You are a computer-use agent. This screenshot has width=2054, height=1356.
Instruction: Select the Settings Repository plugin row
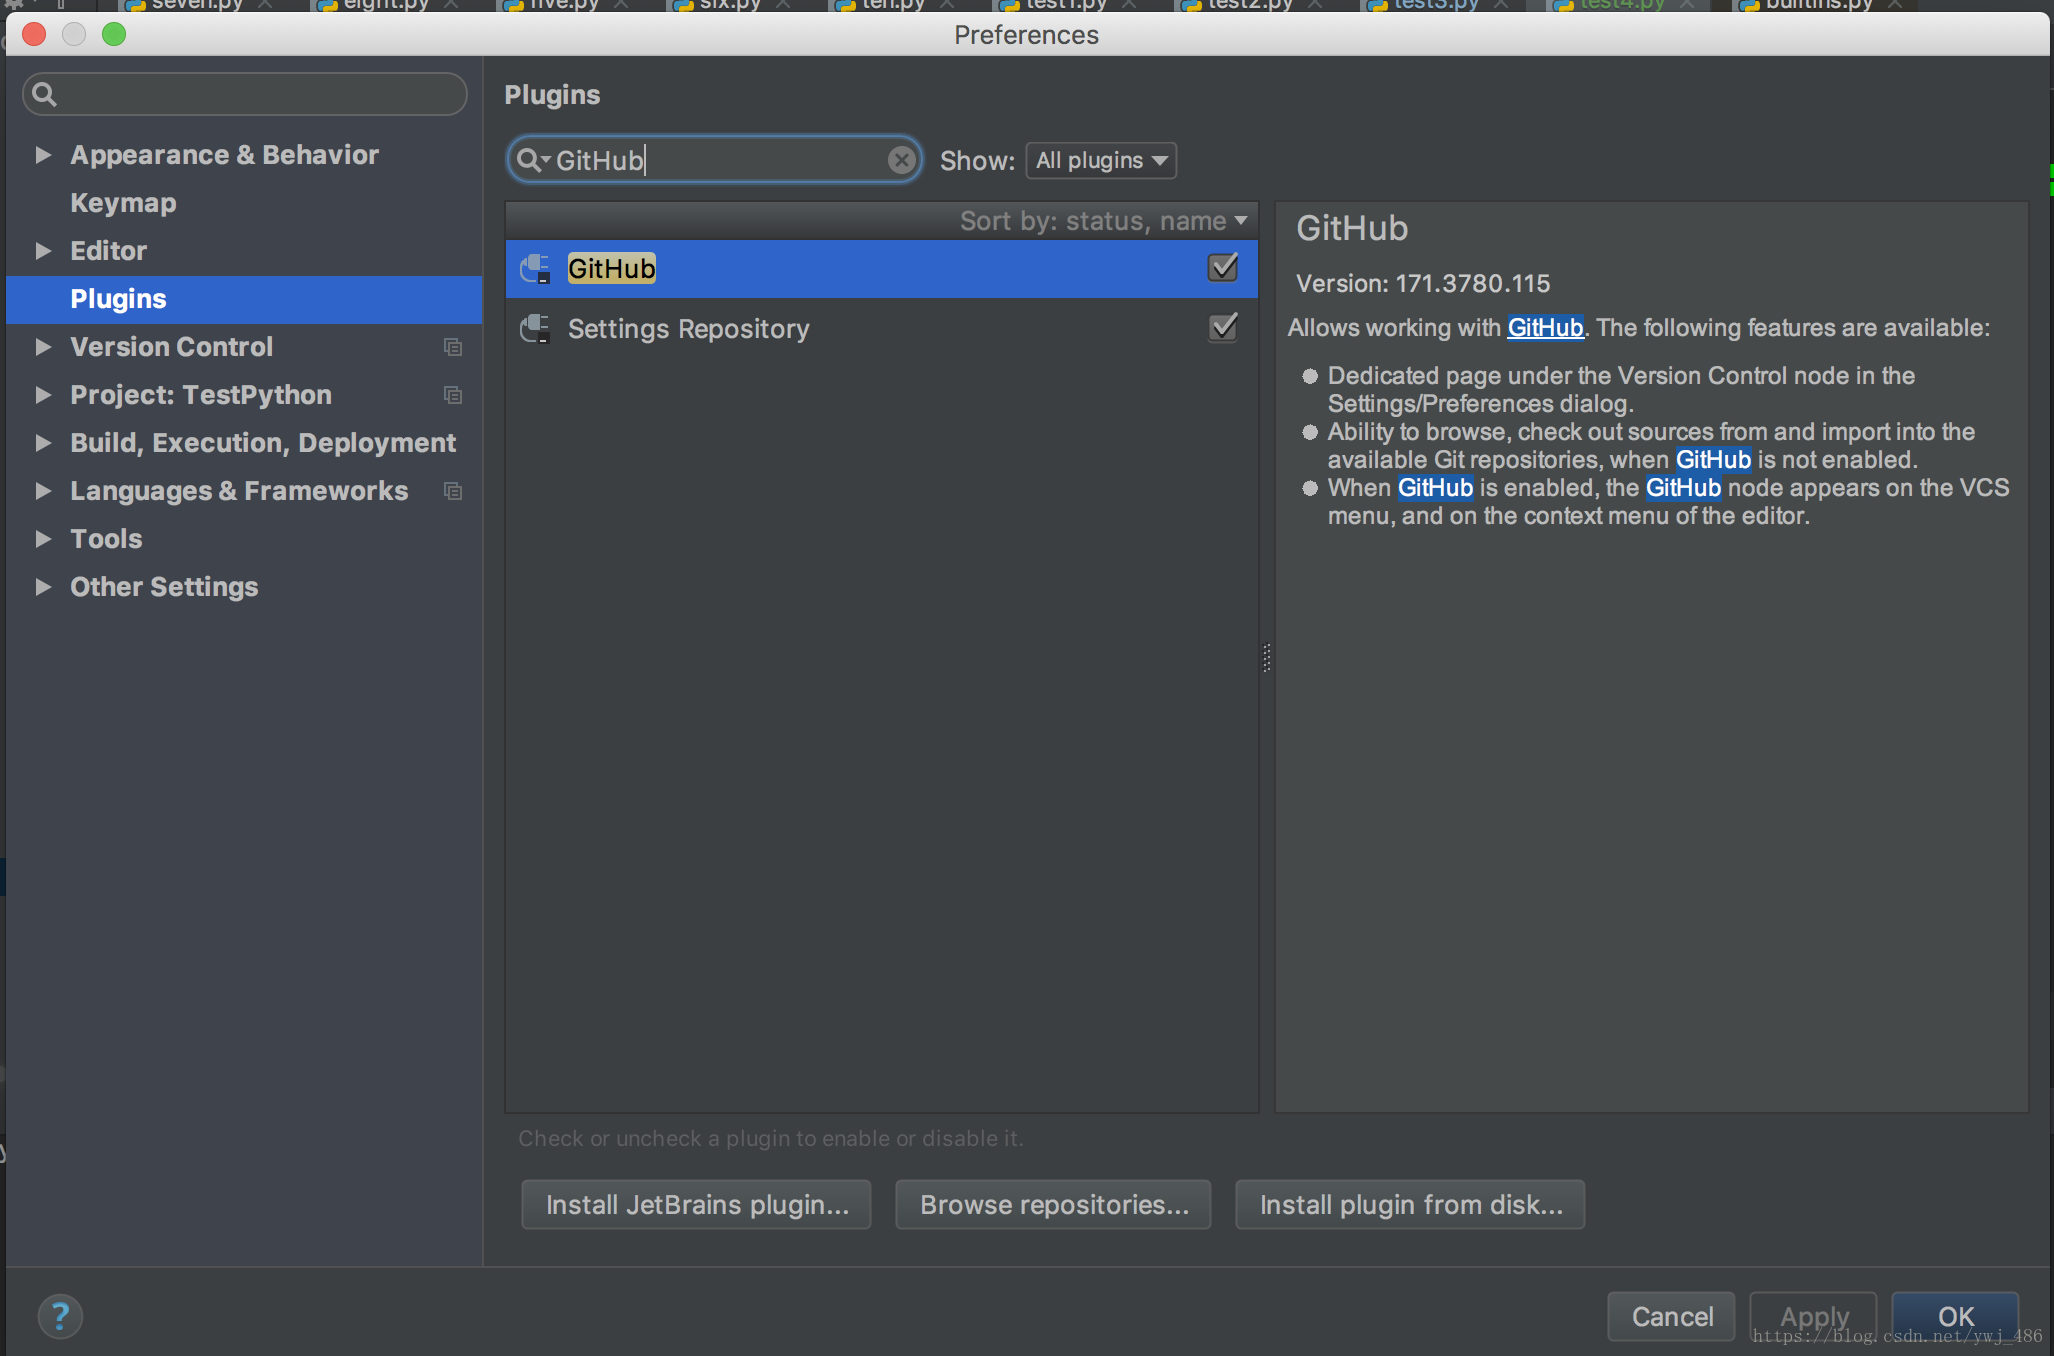pos(881,328)
